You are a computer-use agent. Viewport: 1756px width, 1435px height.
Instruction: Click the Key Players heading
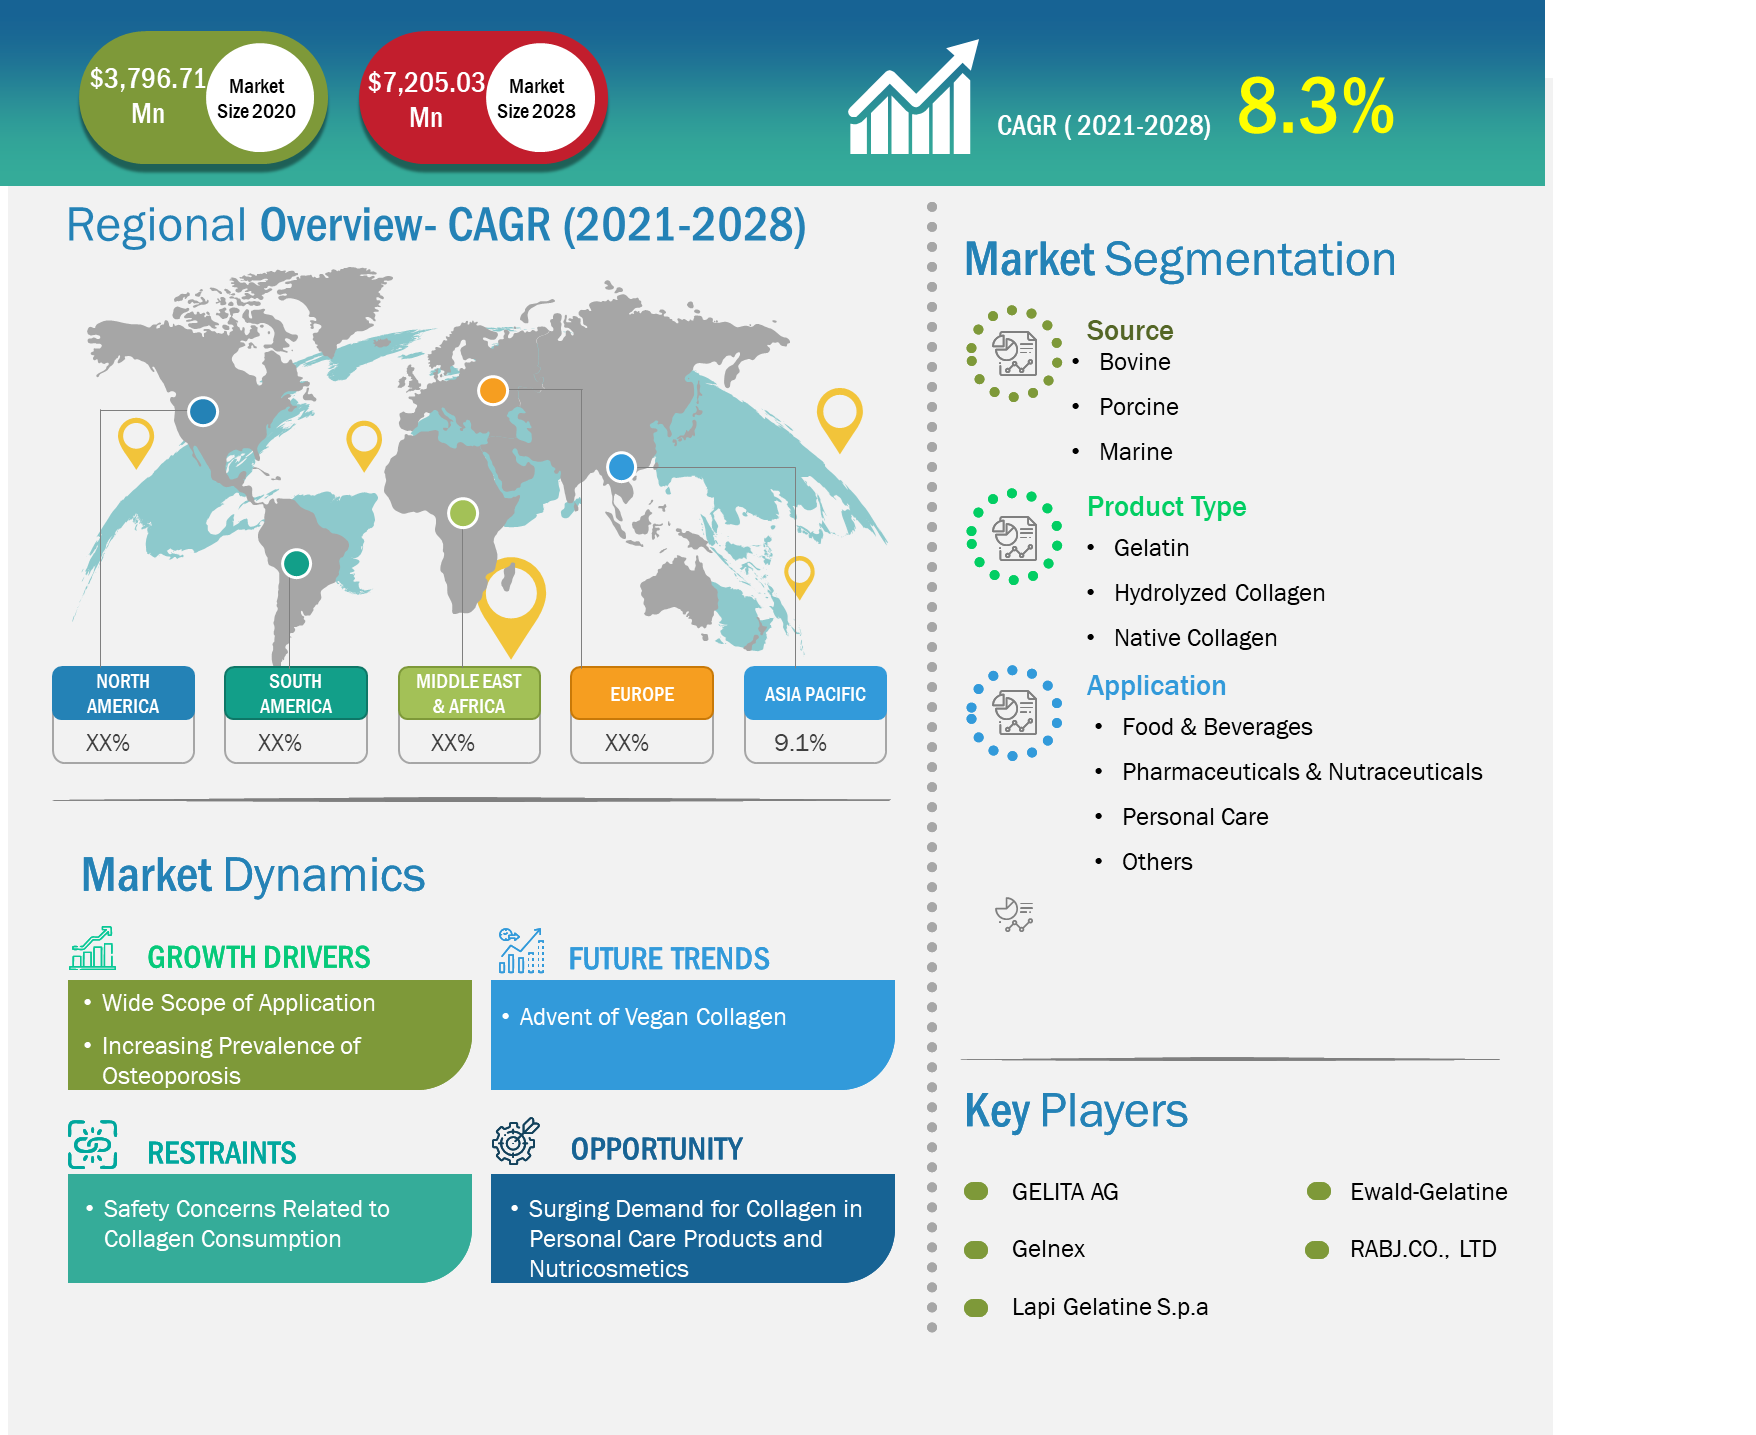click(1076, 1112)
